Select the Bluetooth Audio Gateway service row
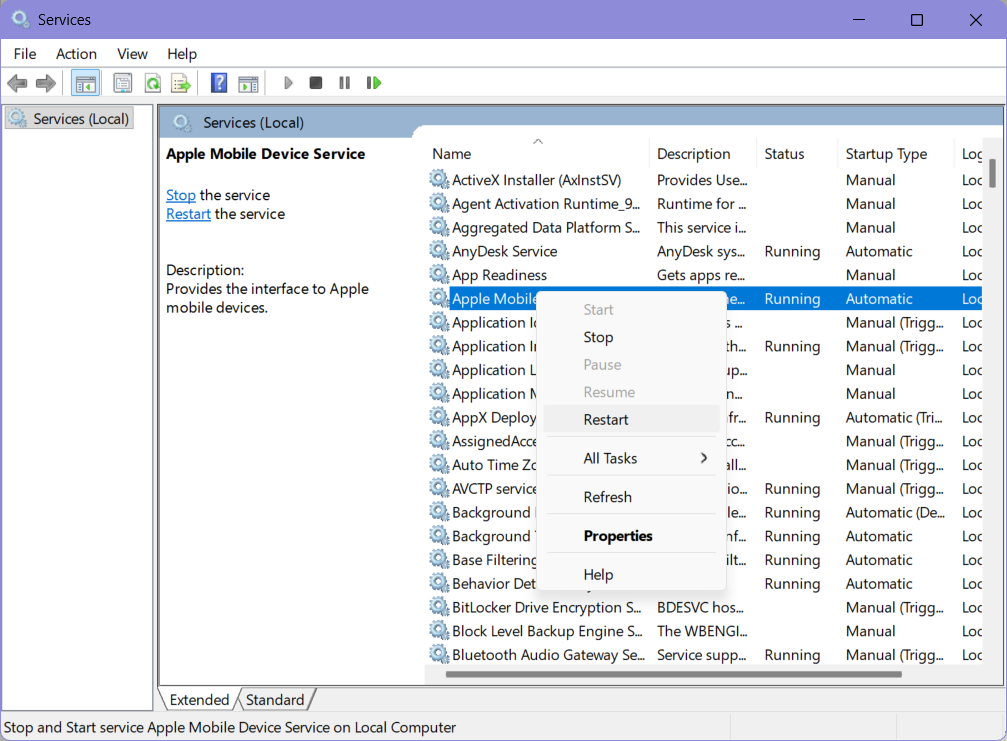Viewport: 1007px width, 741px height. (704, 655)
